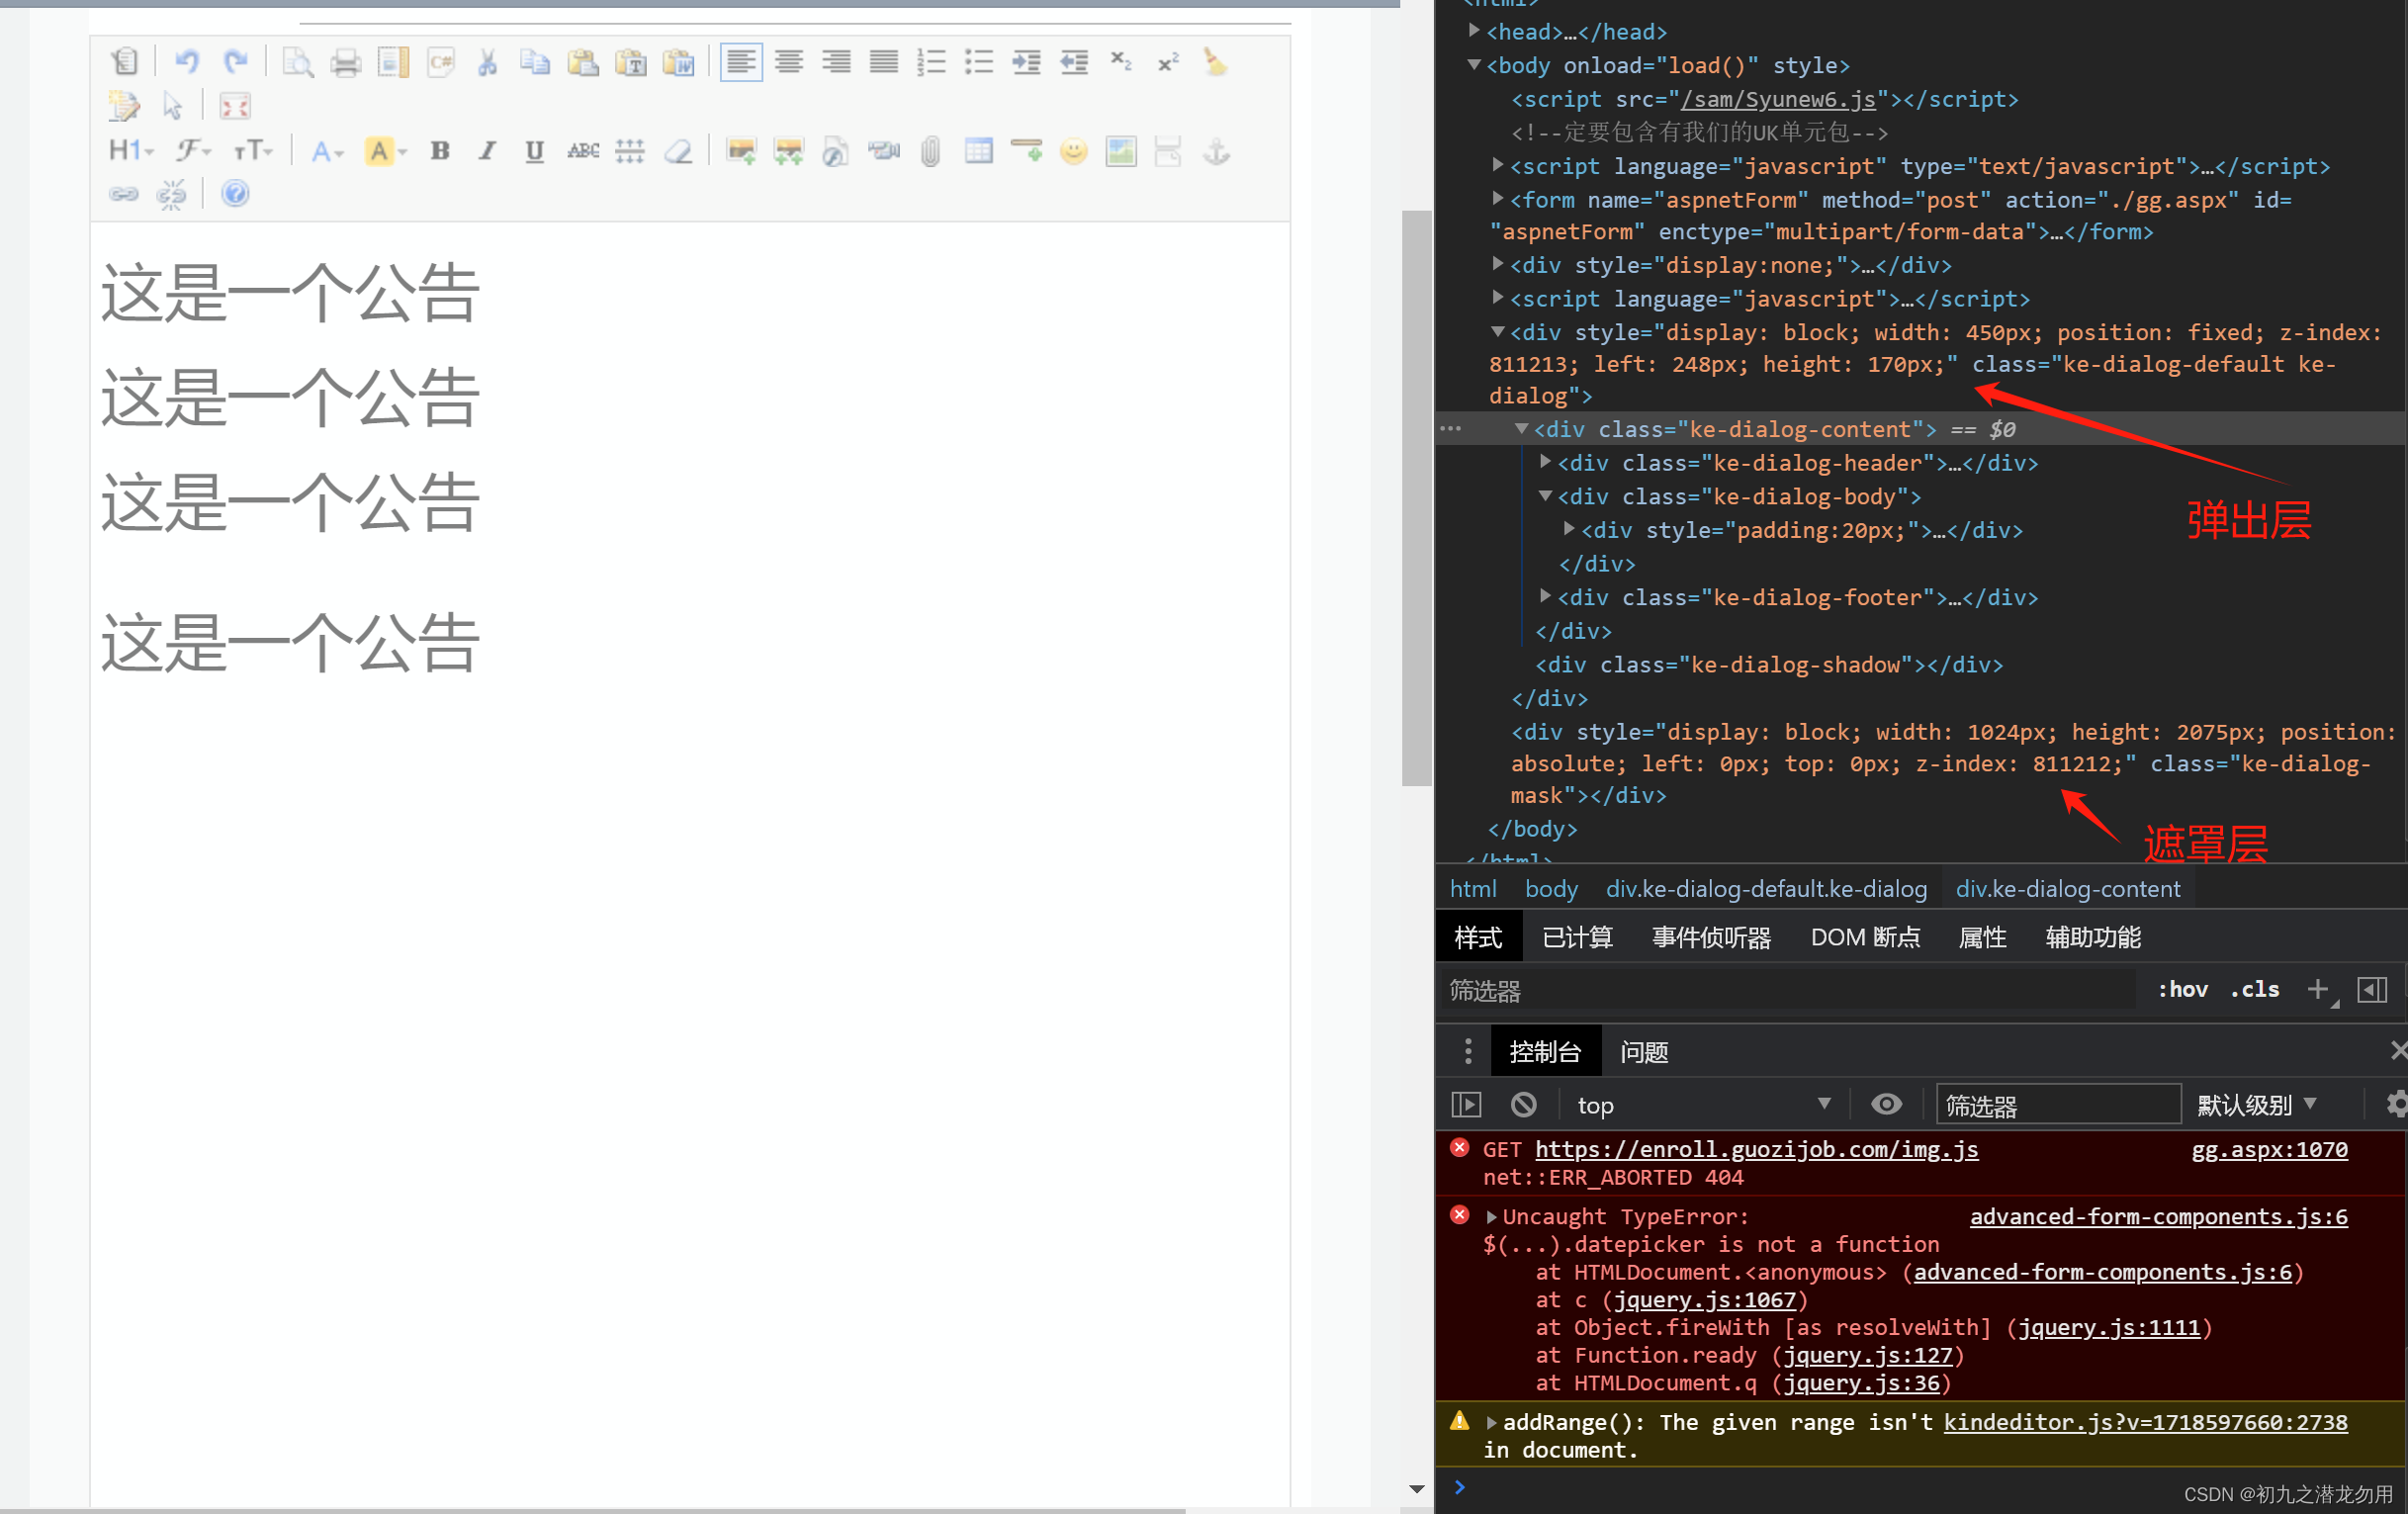
Task: Toggle italic formatting
Action: point(487,151)
